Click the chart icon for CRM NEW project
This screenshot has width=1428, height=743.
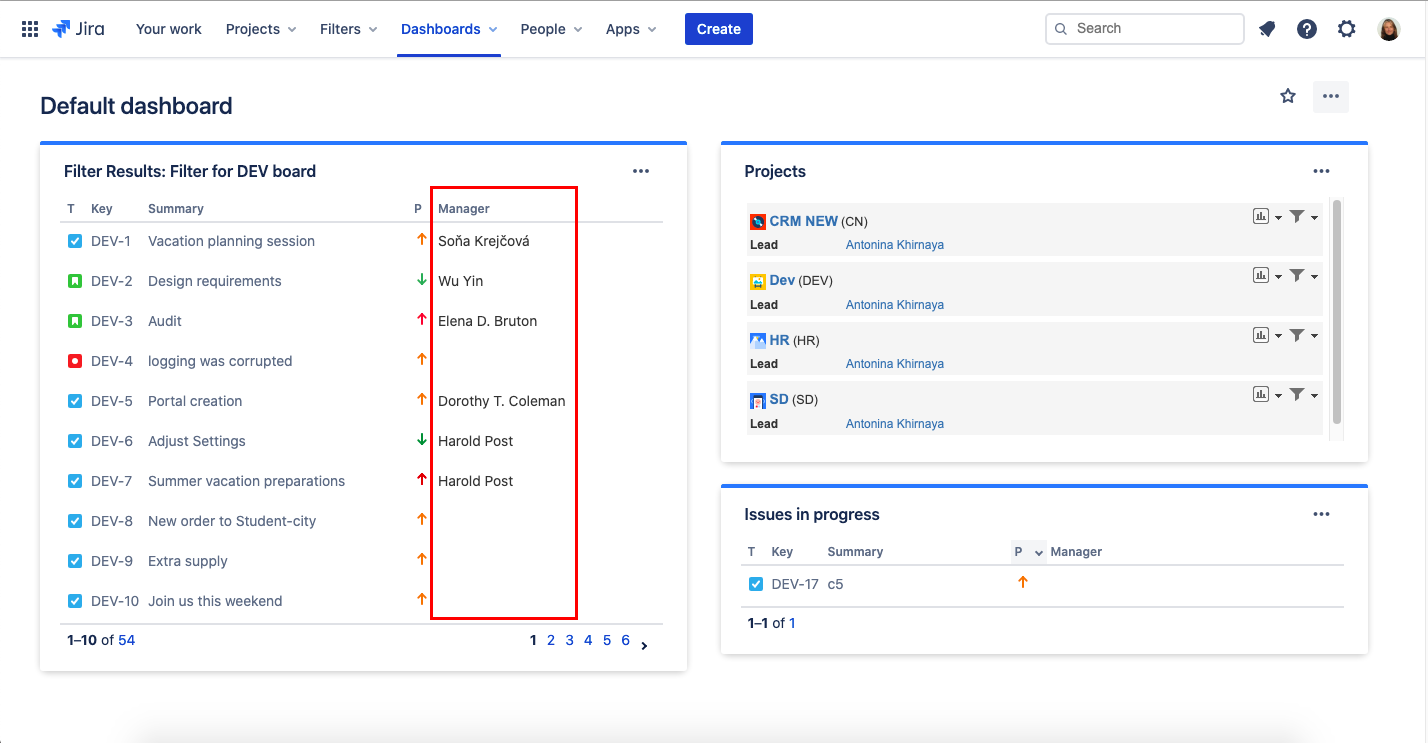coord(1261,216)
